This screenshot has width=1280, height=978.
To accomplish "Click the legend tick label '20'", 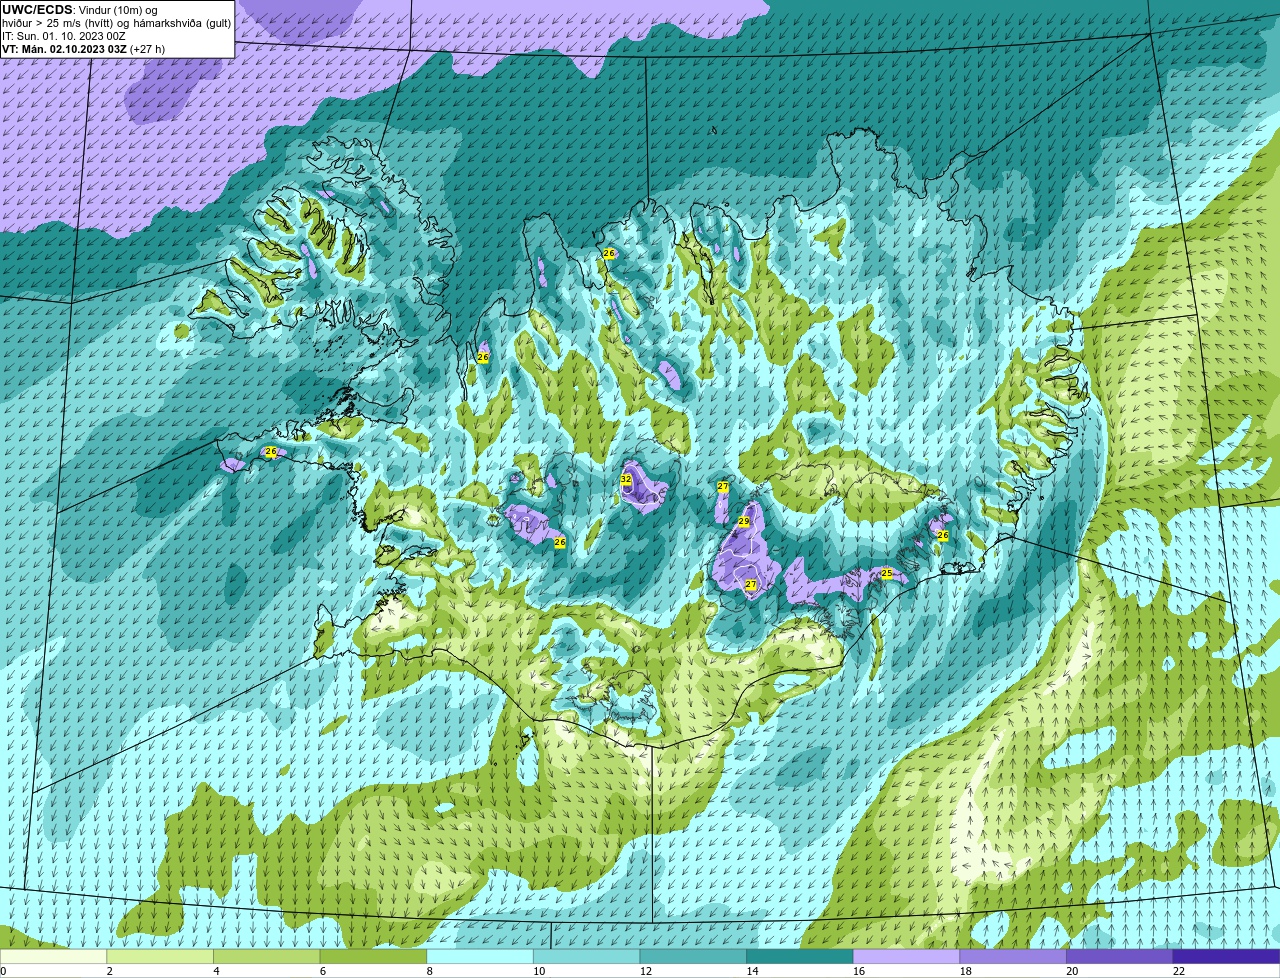I will point(1072,971).
